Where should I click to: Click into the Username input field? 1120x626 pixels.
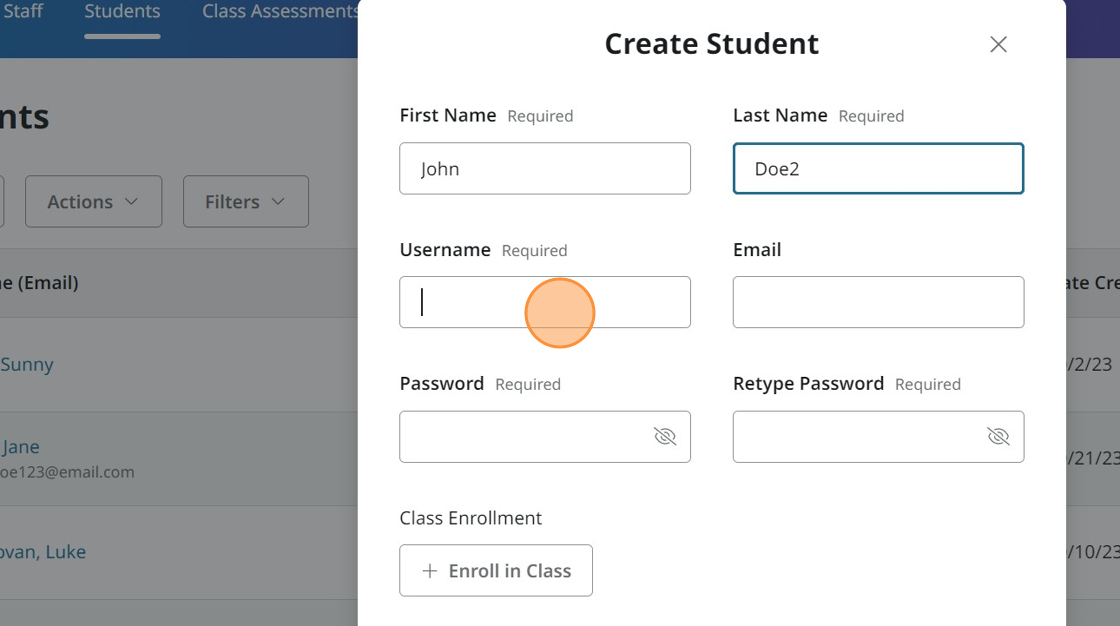coord(544,302)
